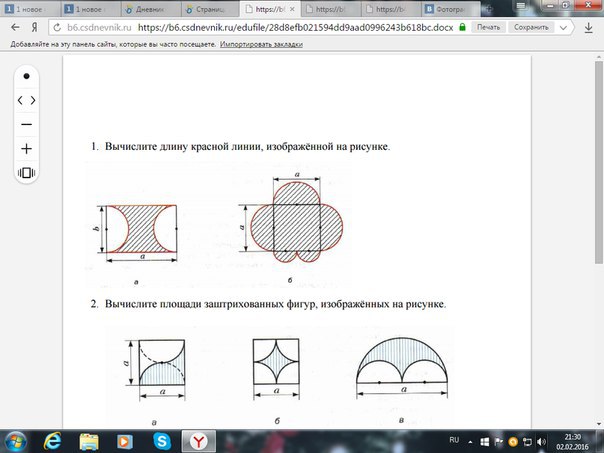Launch Internet Explorer from the taskbar
The width and height of the screenshot is (604, 453).
53,441
